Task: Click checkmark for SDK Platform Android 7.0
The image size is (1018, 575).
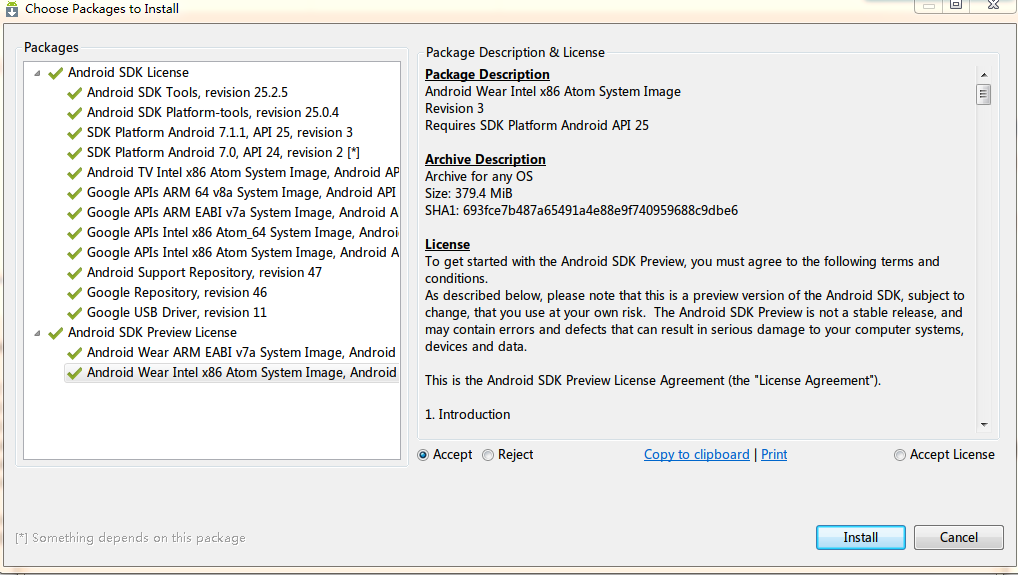Action: pos(75,153)
